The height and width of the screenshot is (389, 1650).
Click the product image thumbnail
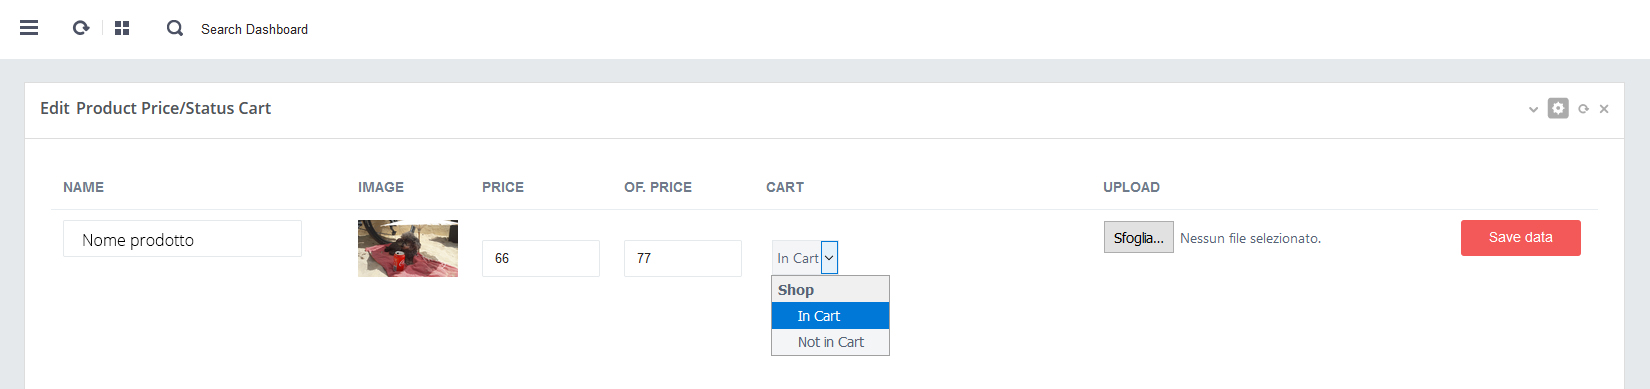click(408, 248)
